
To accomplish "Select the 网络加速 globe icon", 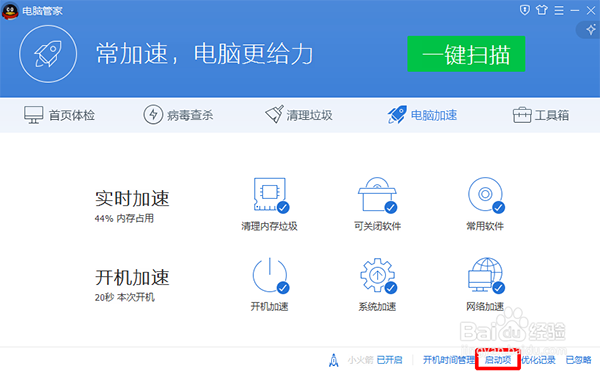I will 486,275.
